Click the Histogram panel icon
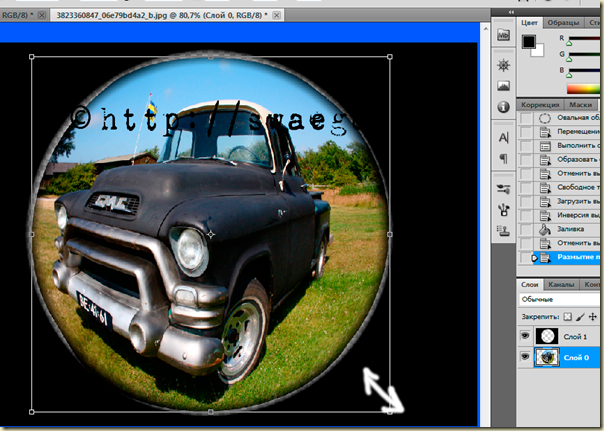604x431 pixels. [x=502, y=85]
